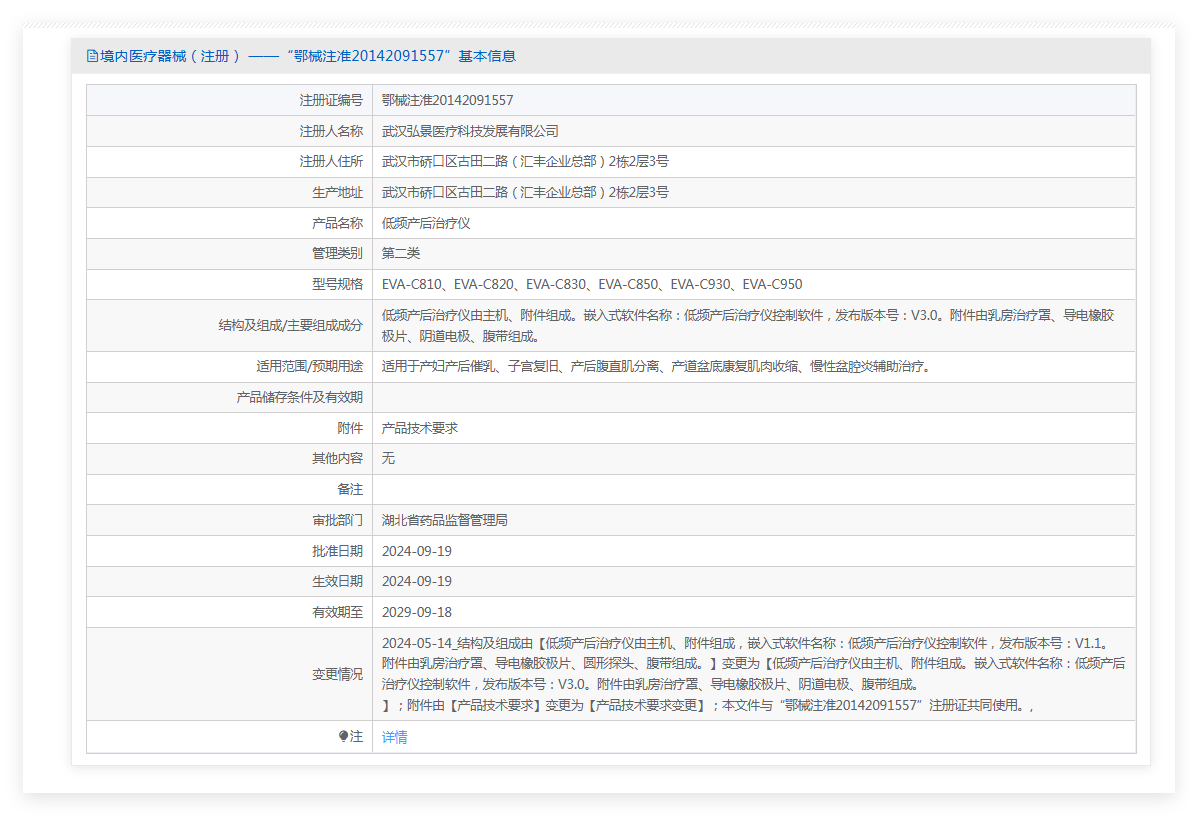Click the 备注 row label
Viewport: 1198px width, 816px height.
[x=350, y=489]
